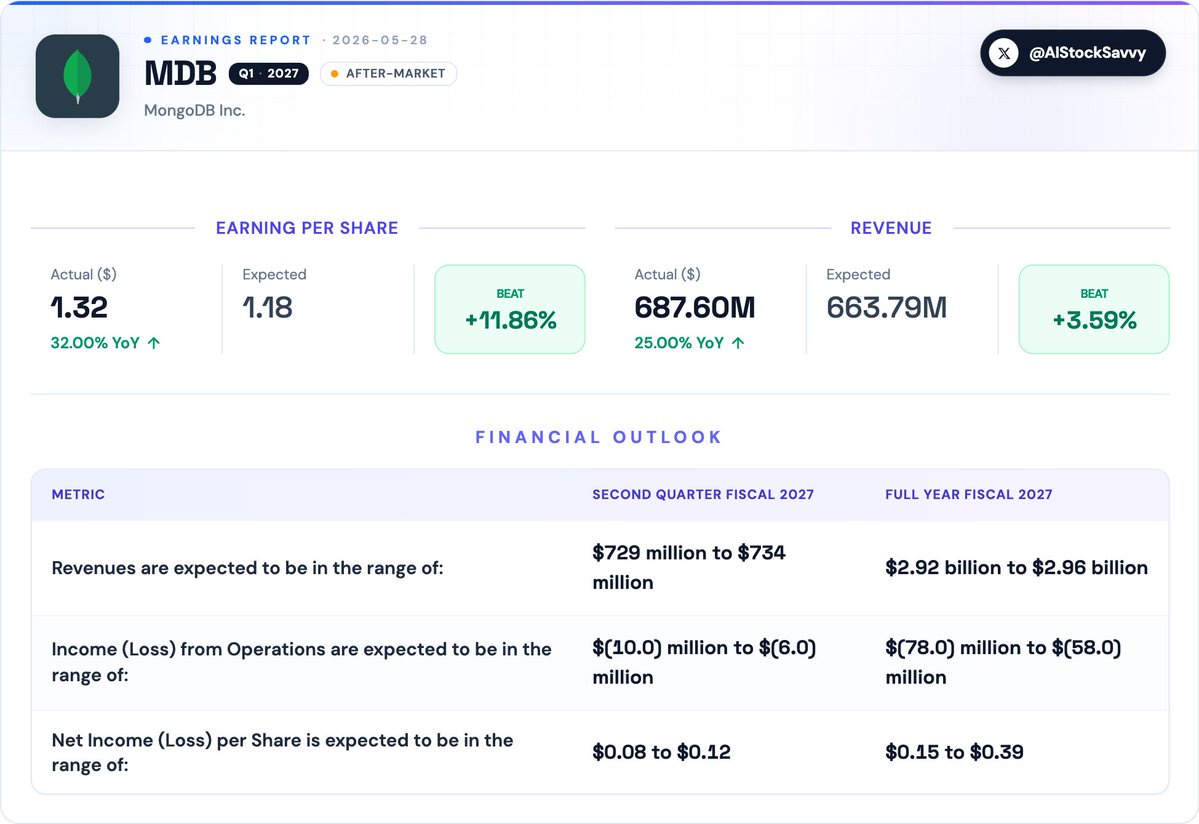Select the Q1 2027 quarter badge

coord(268,73)
